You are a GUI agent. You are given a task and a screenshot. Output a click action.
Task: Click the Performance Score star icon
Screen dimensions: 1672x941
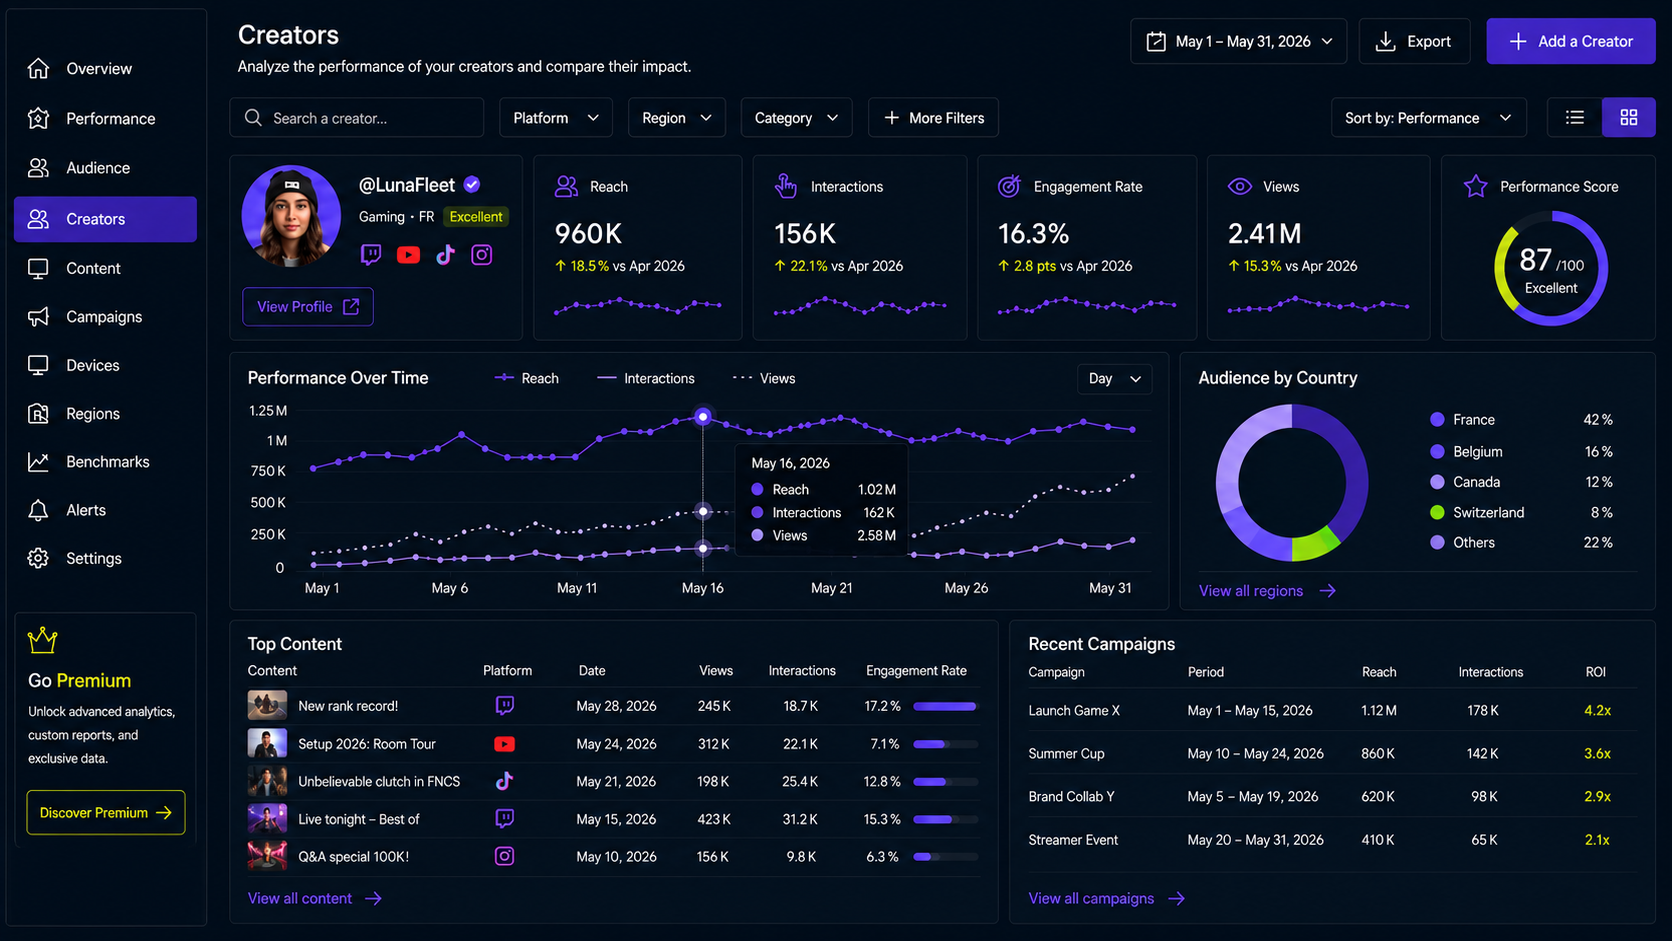click(1476, 186)
